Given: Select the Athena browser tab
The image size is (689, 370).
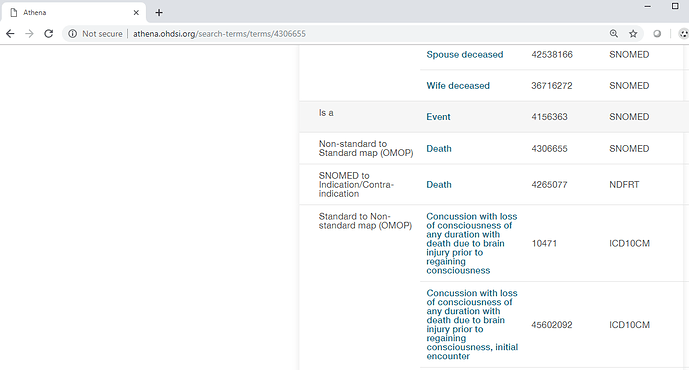Looking at the screenshot, I should coord(74,12).
